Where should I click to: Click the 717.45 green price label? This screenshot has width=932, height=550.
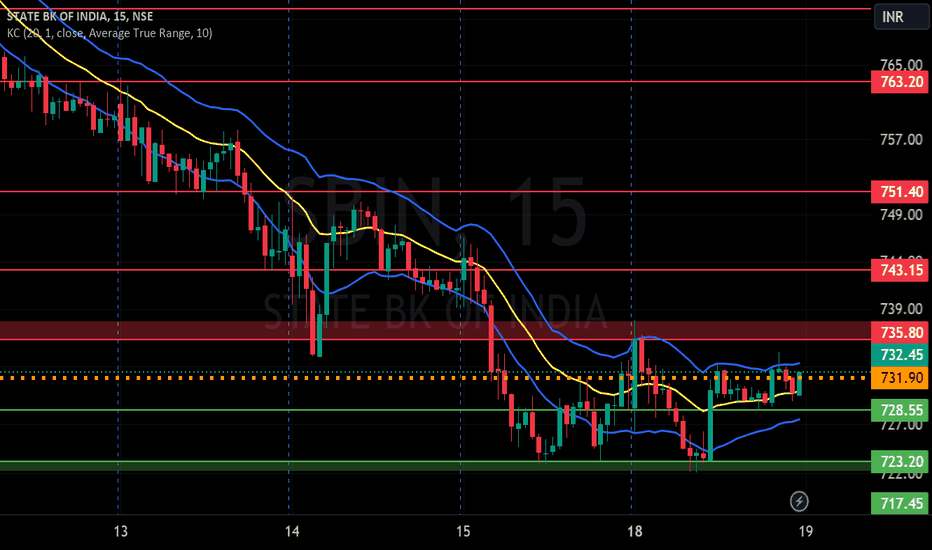tap(900, 504)
